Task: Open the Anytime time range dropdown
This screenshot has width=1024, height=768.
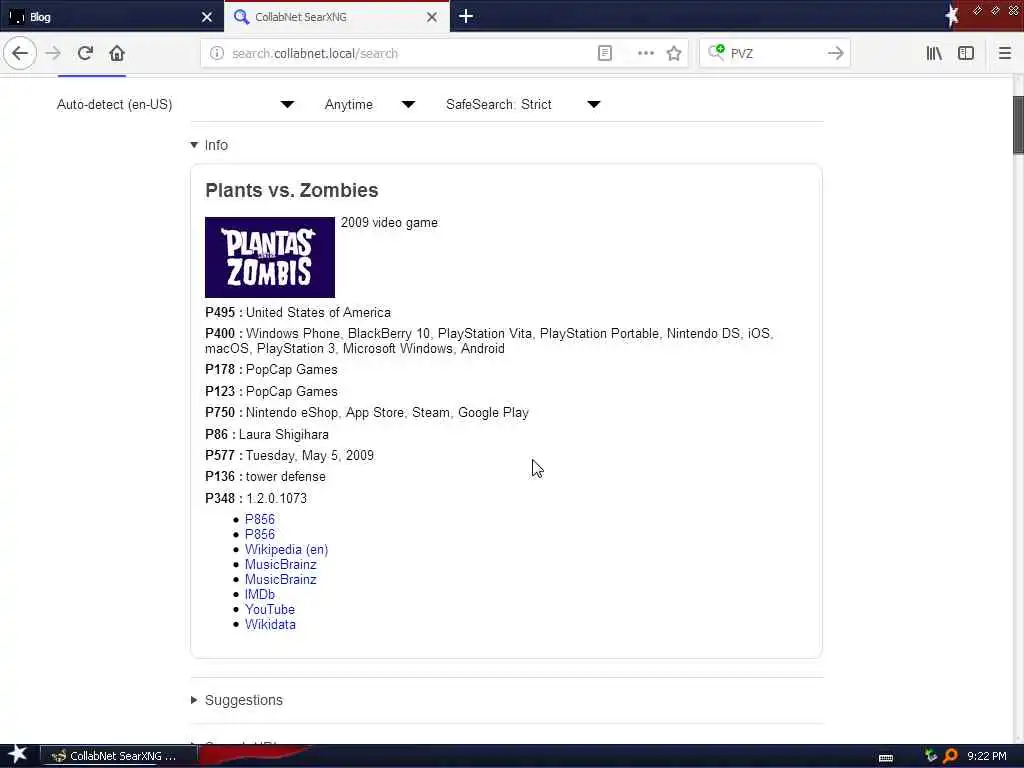Action: click(370, 104)
